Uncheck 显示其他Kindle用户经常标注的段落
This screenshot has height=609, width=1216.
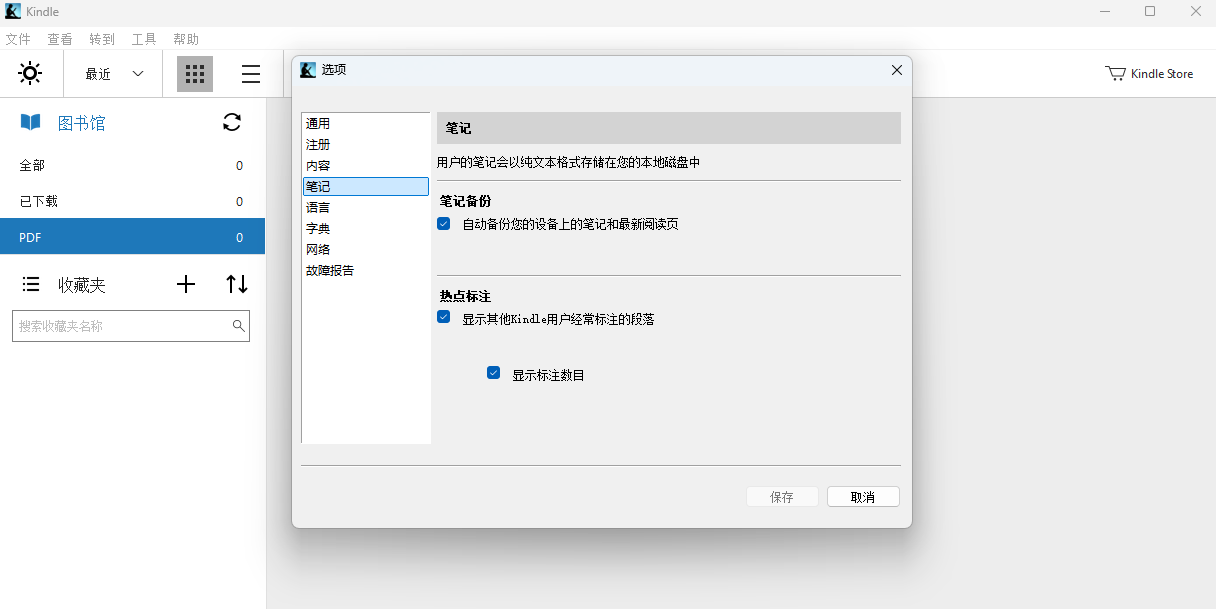(443, 317)
